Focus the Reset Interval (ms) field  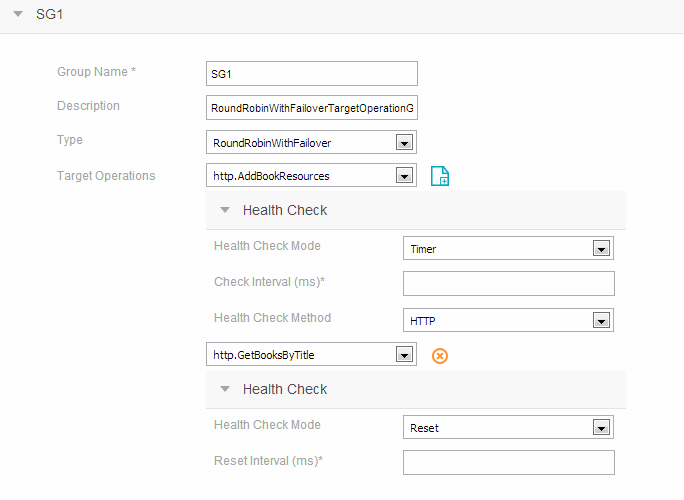coord(509,462)
